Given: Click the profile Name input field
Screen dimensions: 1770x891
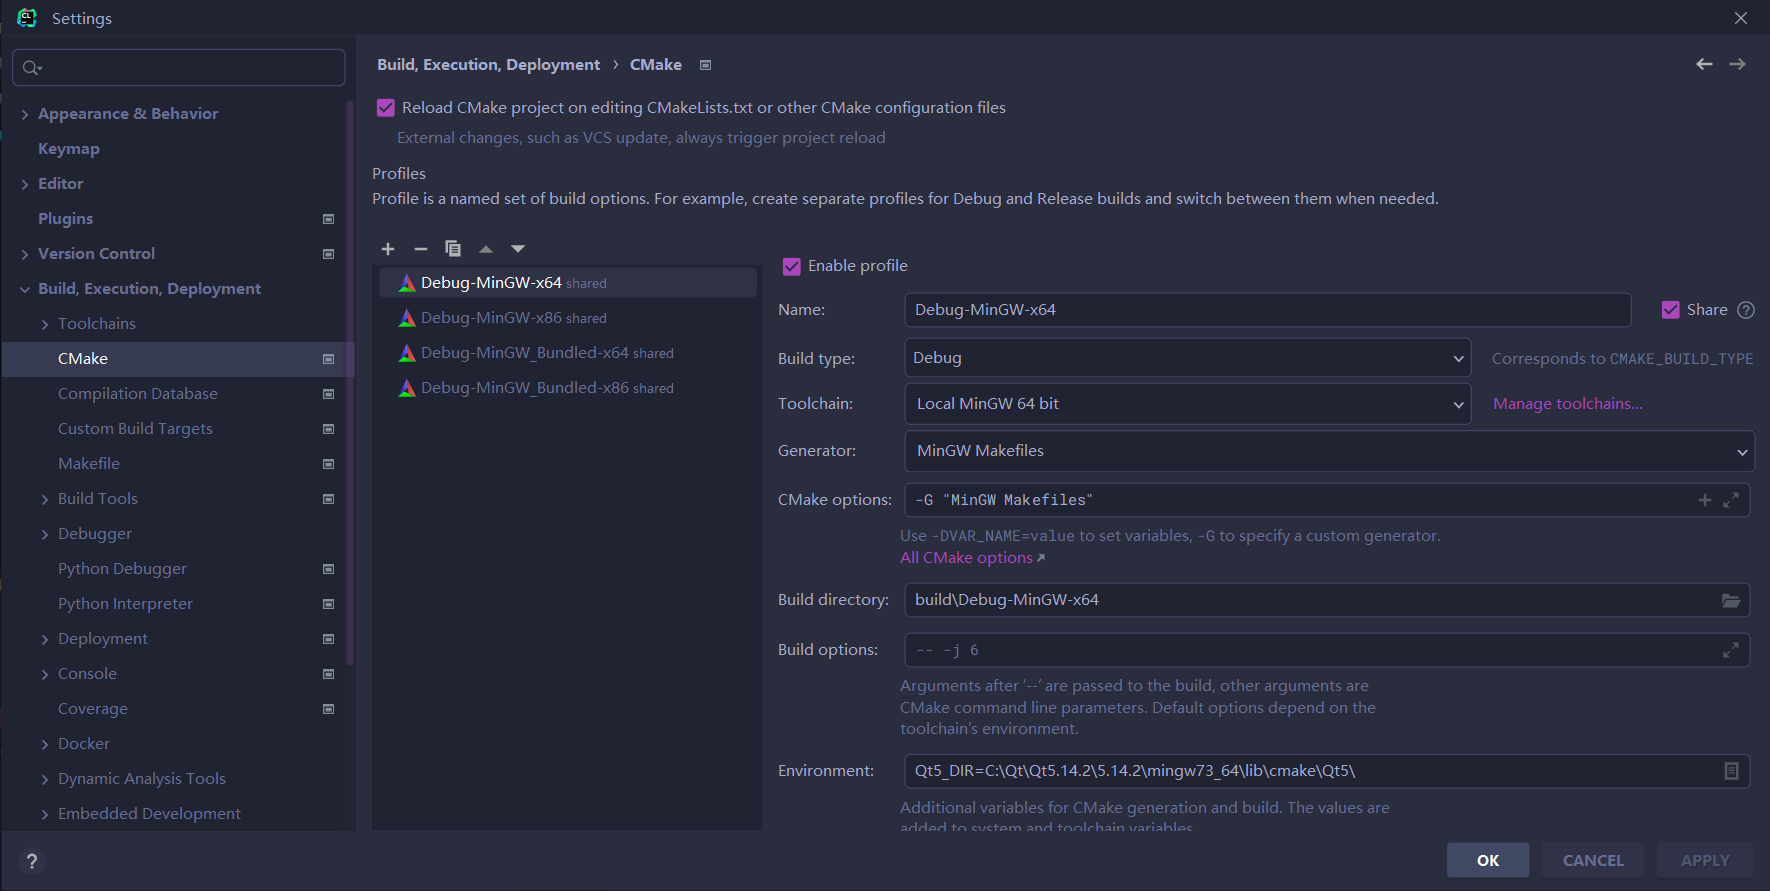Looking at the screenshot, I should click(1267, 310).
